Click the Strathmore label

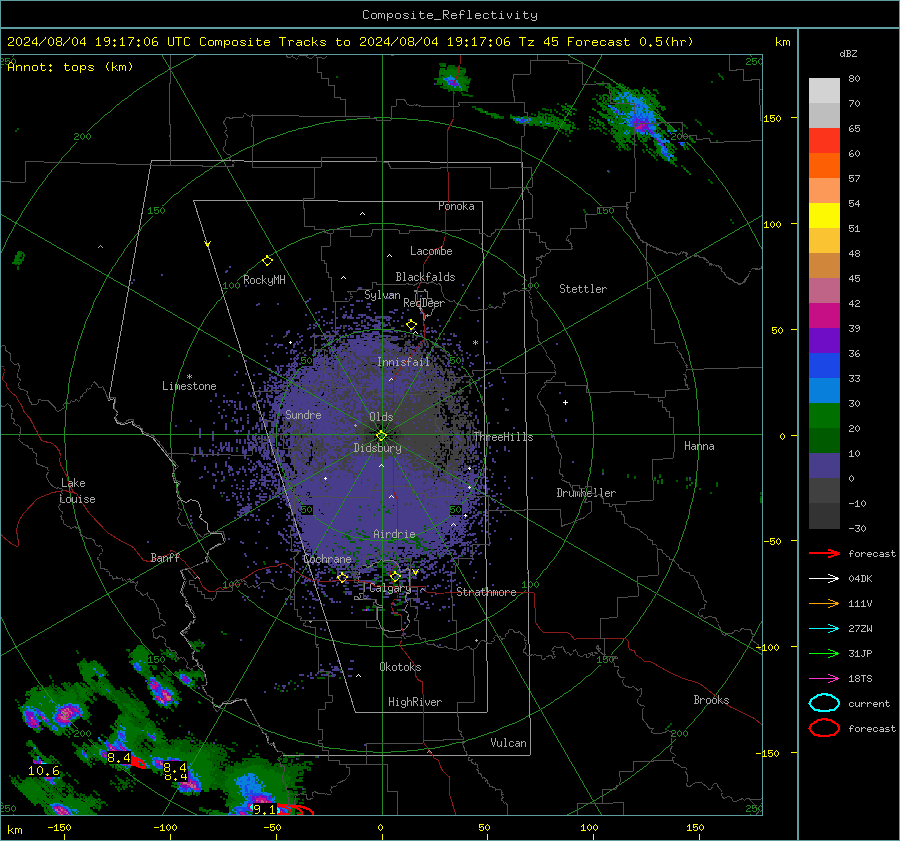[487, 592]
